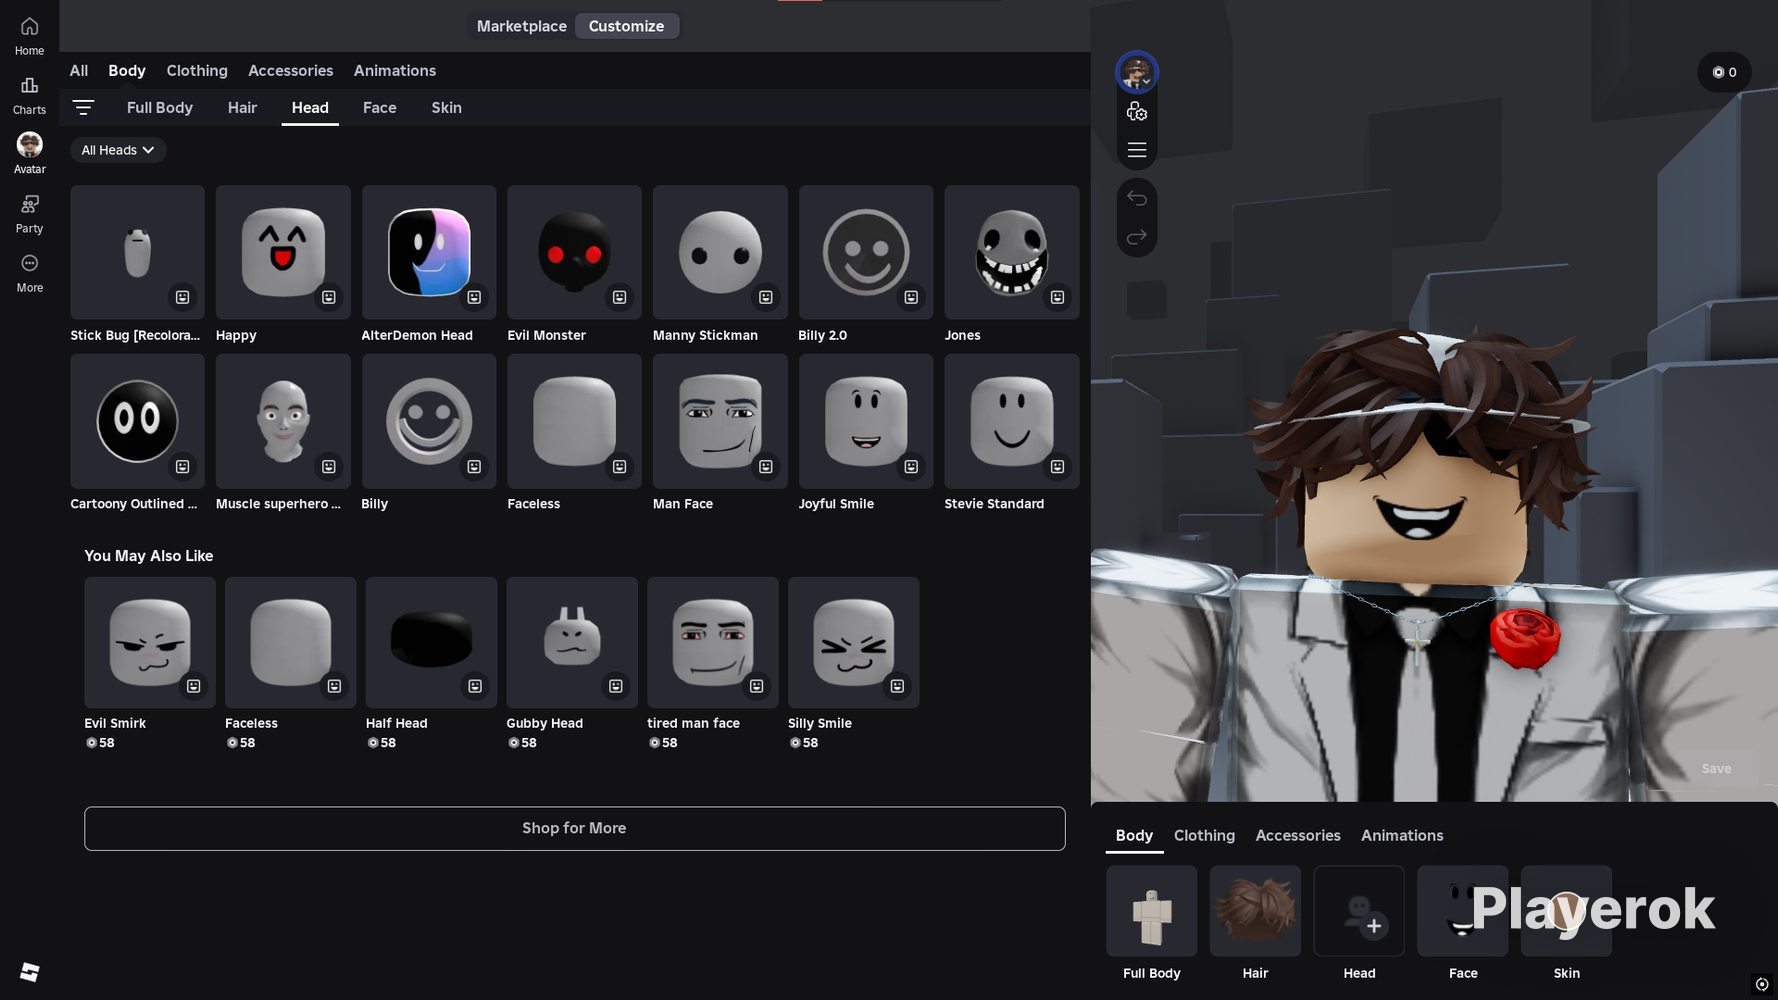Equip the Stick Bug head thumbnail
Image resolution: width=1778 pixels, height=1000 pixels.
click(137, 252)
